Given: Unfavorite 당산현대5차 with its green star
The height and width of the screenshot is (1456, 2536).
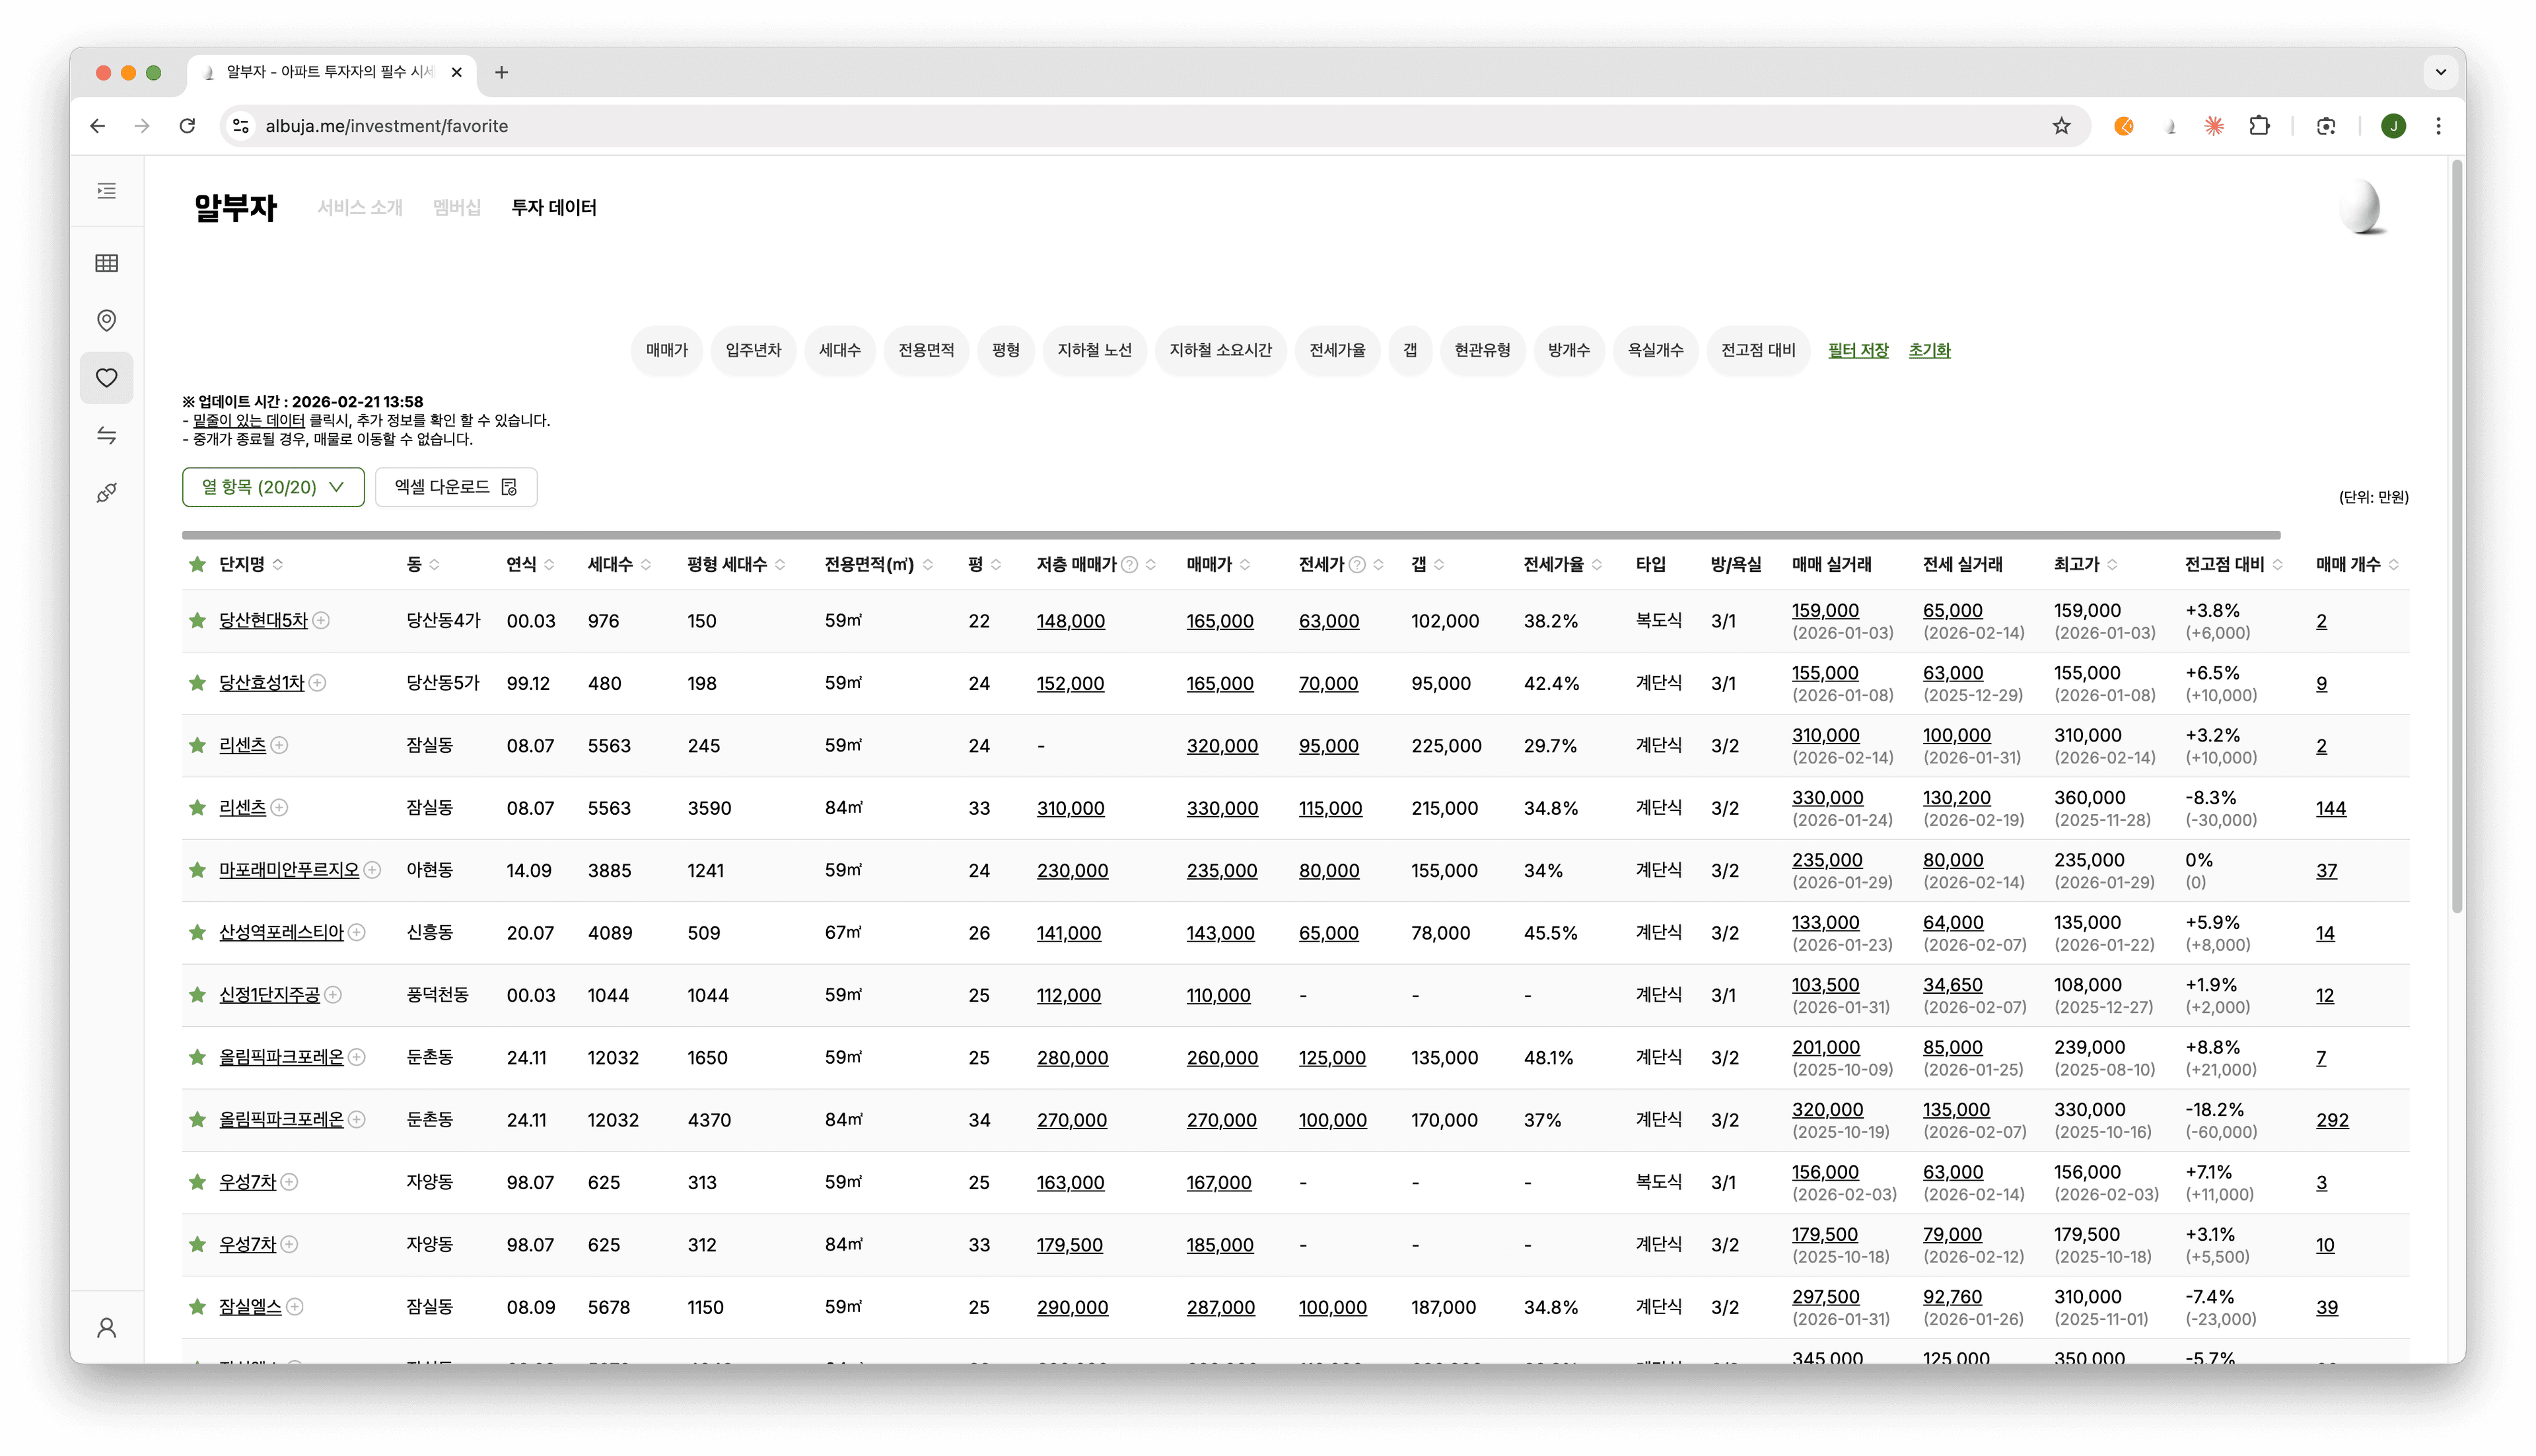Looking at the screenshot, I should coord(197,621).
